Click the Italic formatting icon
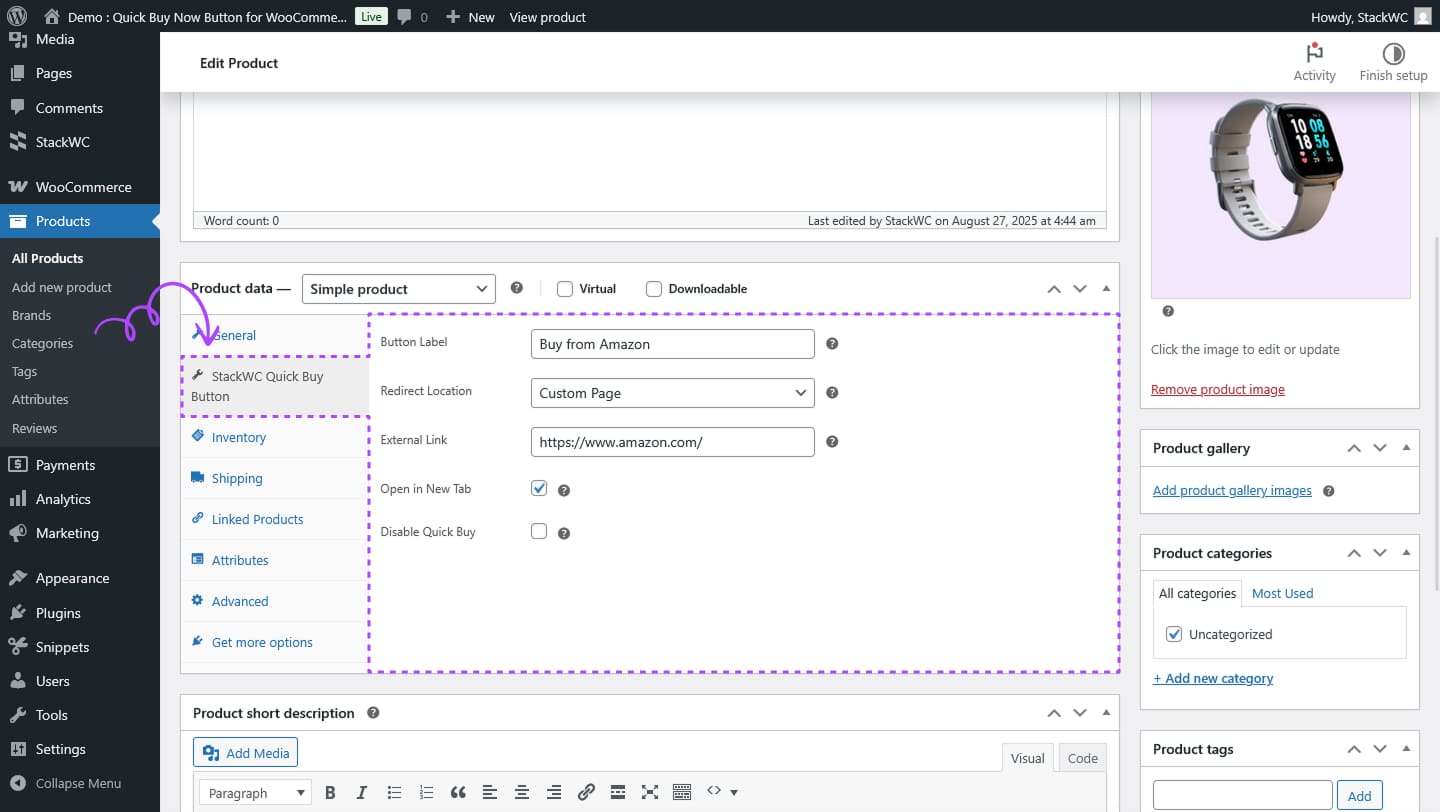This screenshot has height=812, width=1440. pos(362,793)
